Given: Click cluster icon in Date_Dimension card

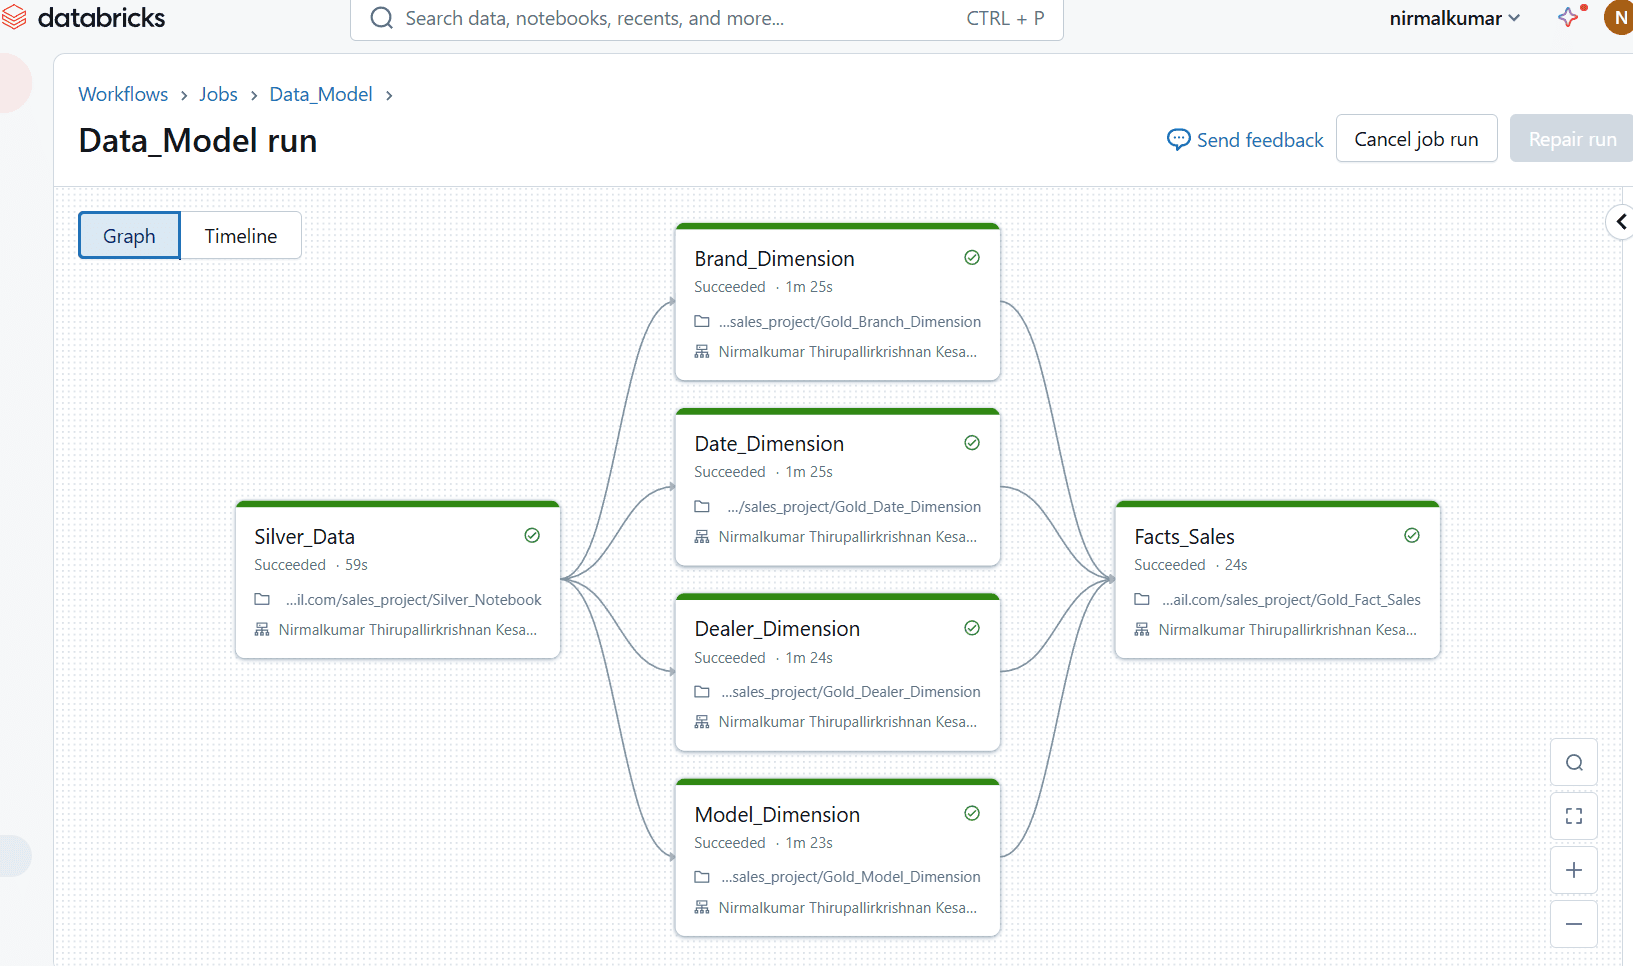Looking at the screenshot, I should [x=702, y=537].
